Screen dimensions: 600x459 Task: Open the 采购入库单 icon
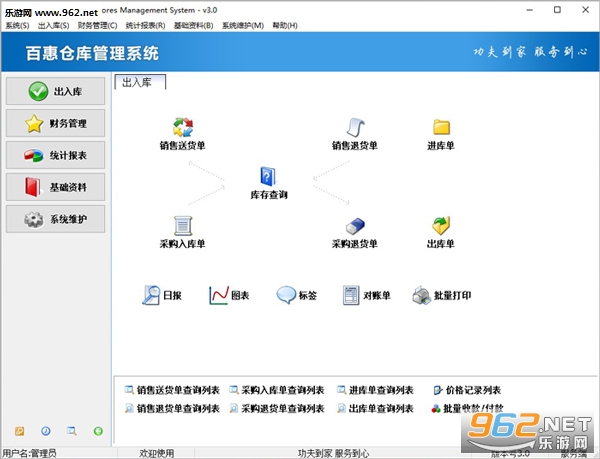183,226
